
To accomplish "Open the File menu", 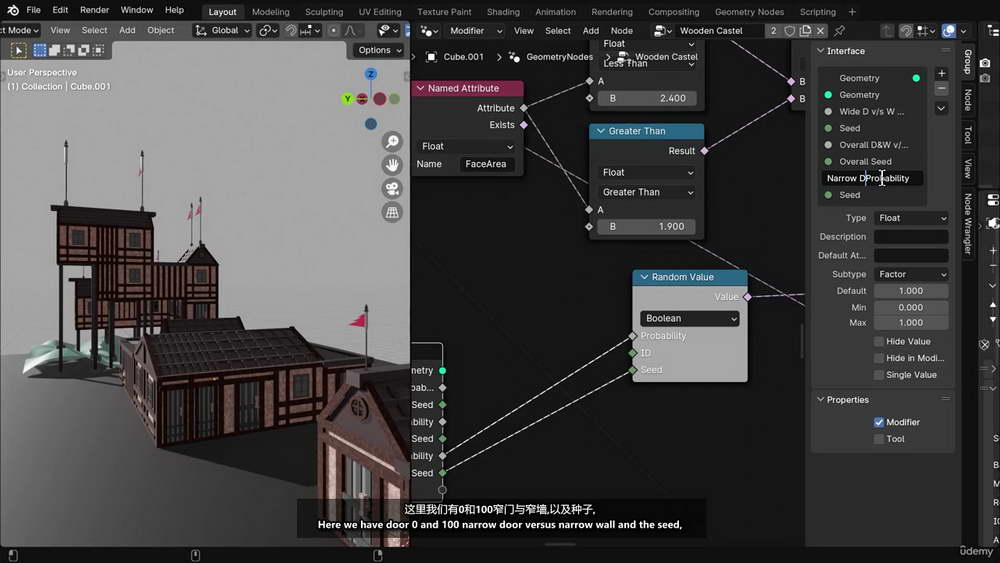I will pos(33,10).
